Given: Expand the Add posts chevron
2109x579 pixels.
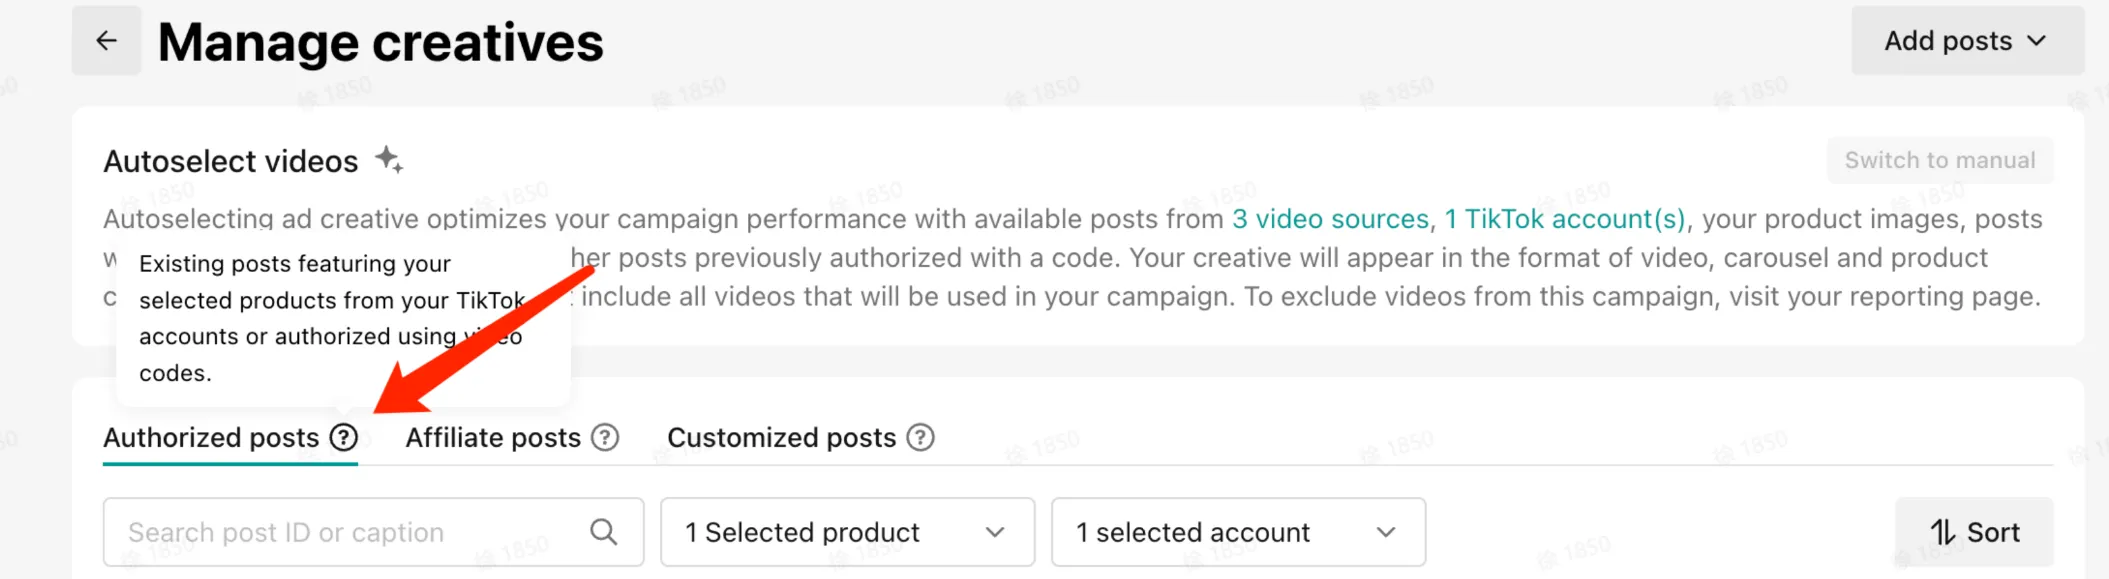Looking at the screenshot, I should point(2037,41).
